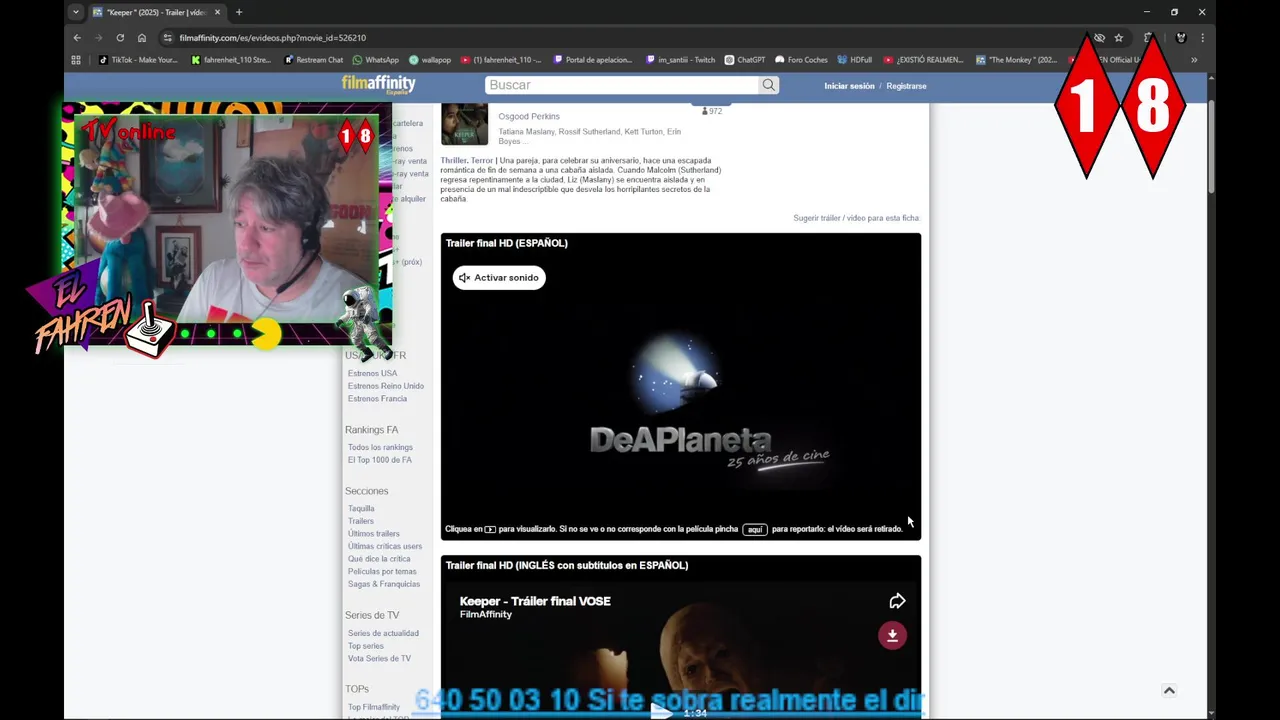The image size is (1280, 720).
Task: Click the share arrow on Keeper trailer
Action: point(897,601)
